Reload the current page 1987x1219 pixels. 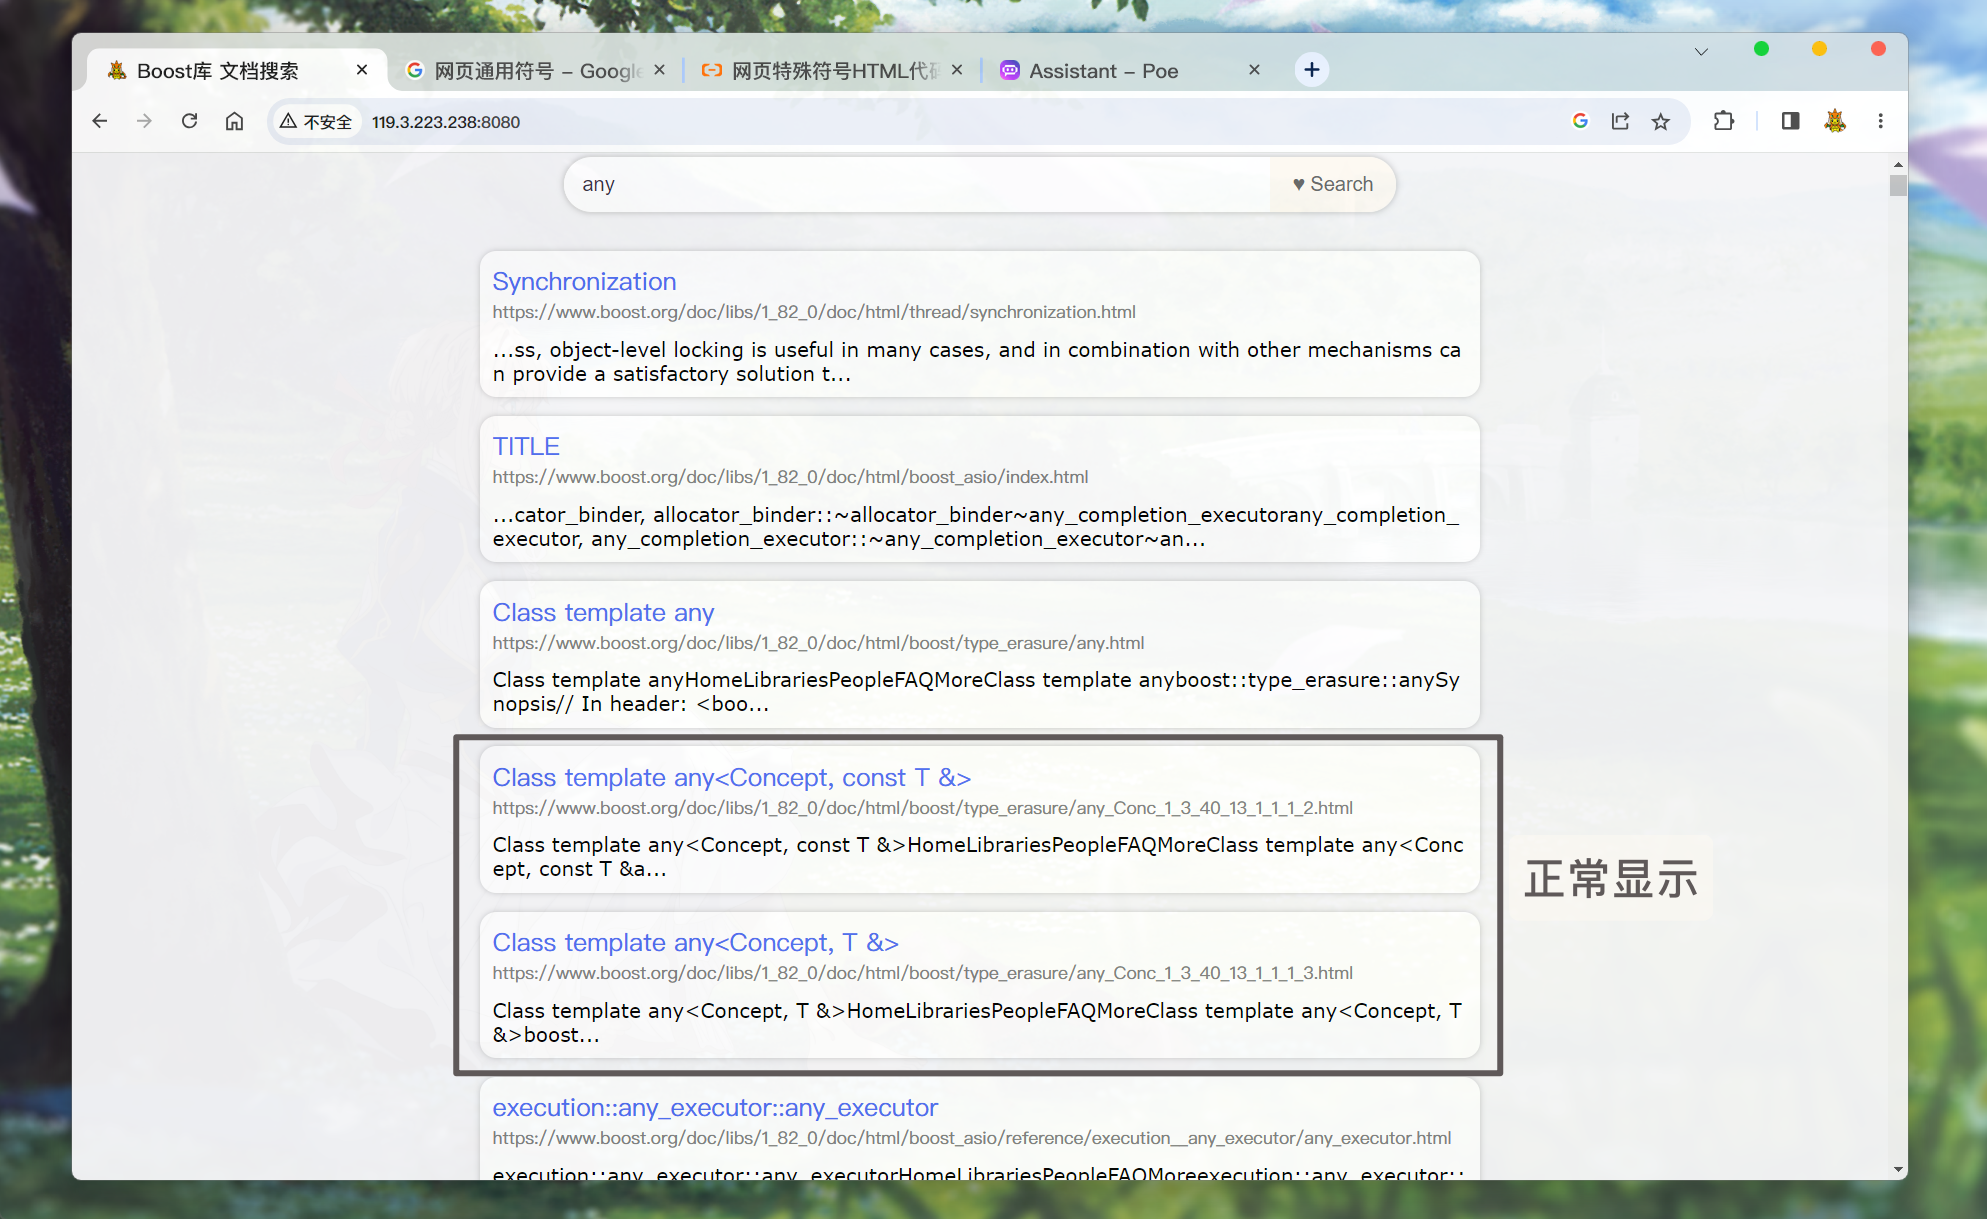[x=190, y=121]
